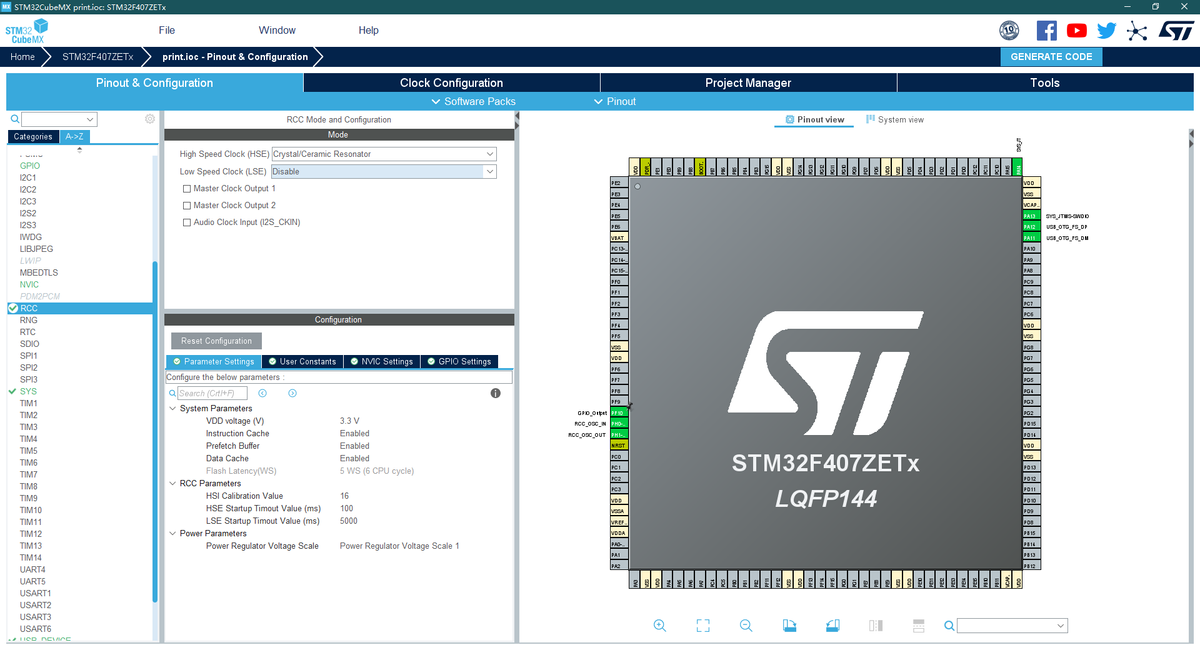Click the GENERATE CODE button
The width and height of the screenshot is (1200, 650).
click(1051, 57)
